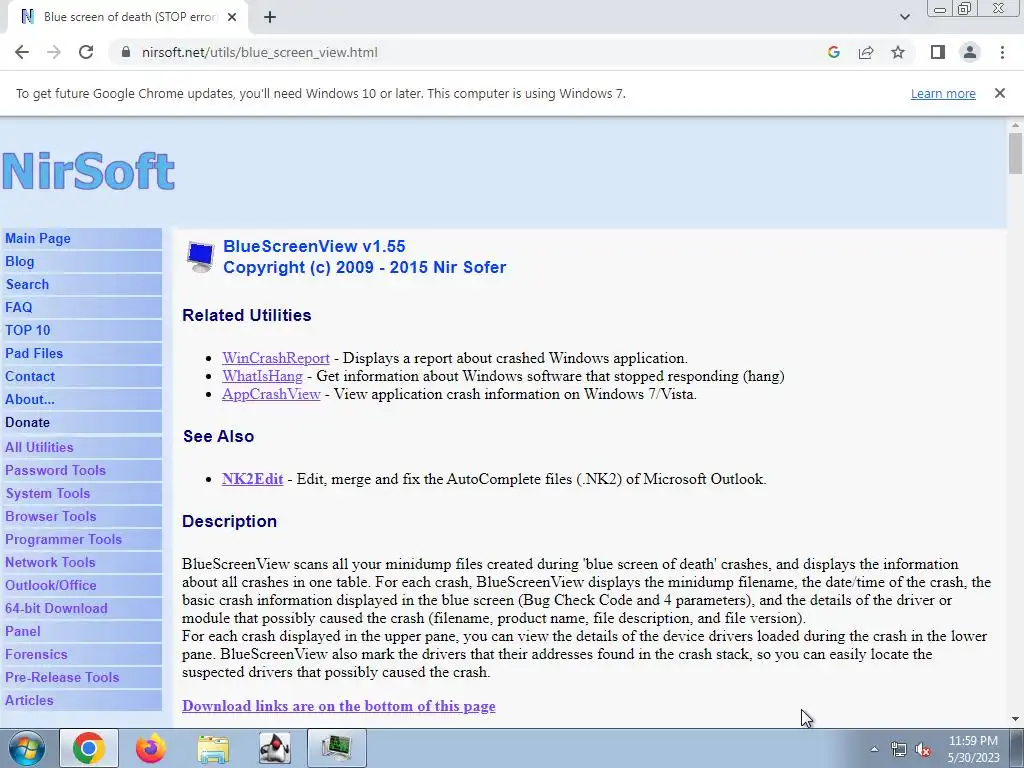Screen dimensions: 1024x768
Task: Click the browser forward arrow
Action: tap(54, 52)
